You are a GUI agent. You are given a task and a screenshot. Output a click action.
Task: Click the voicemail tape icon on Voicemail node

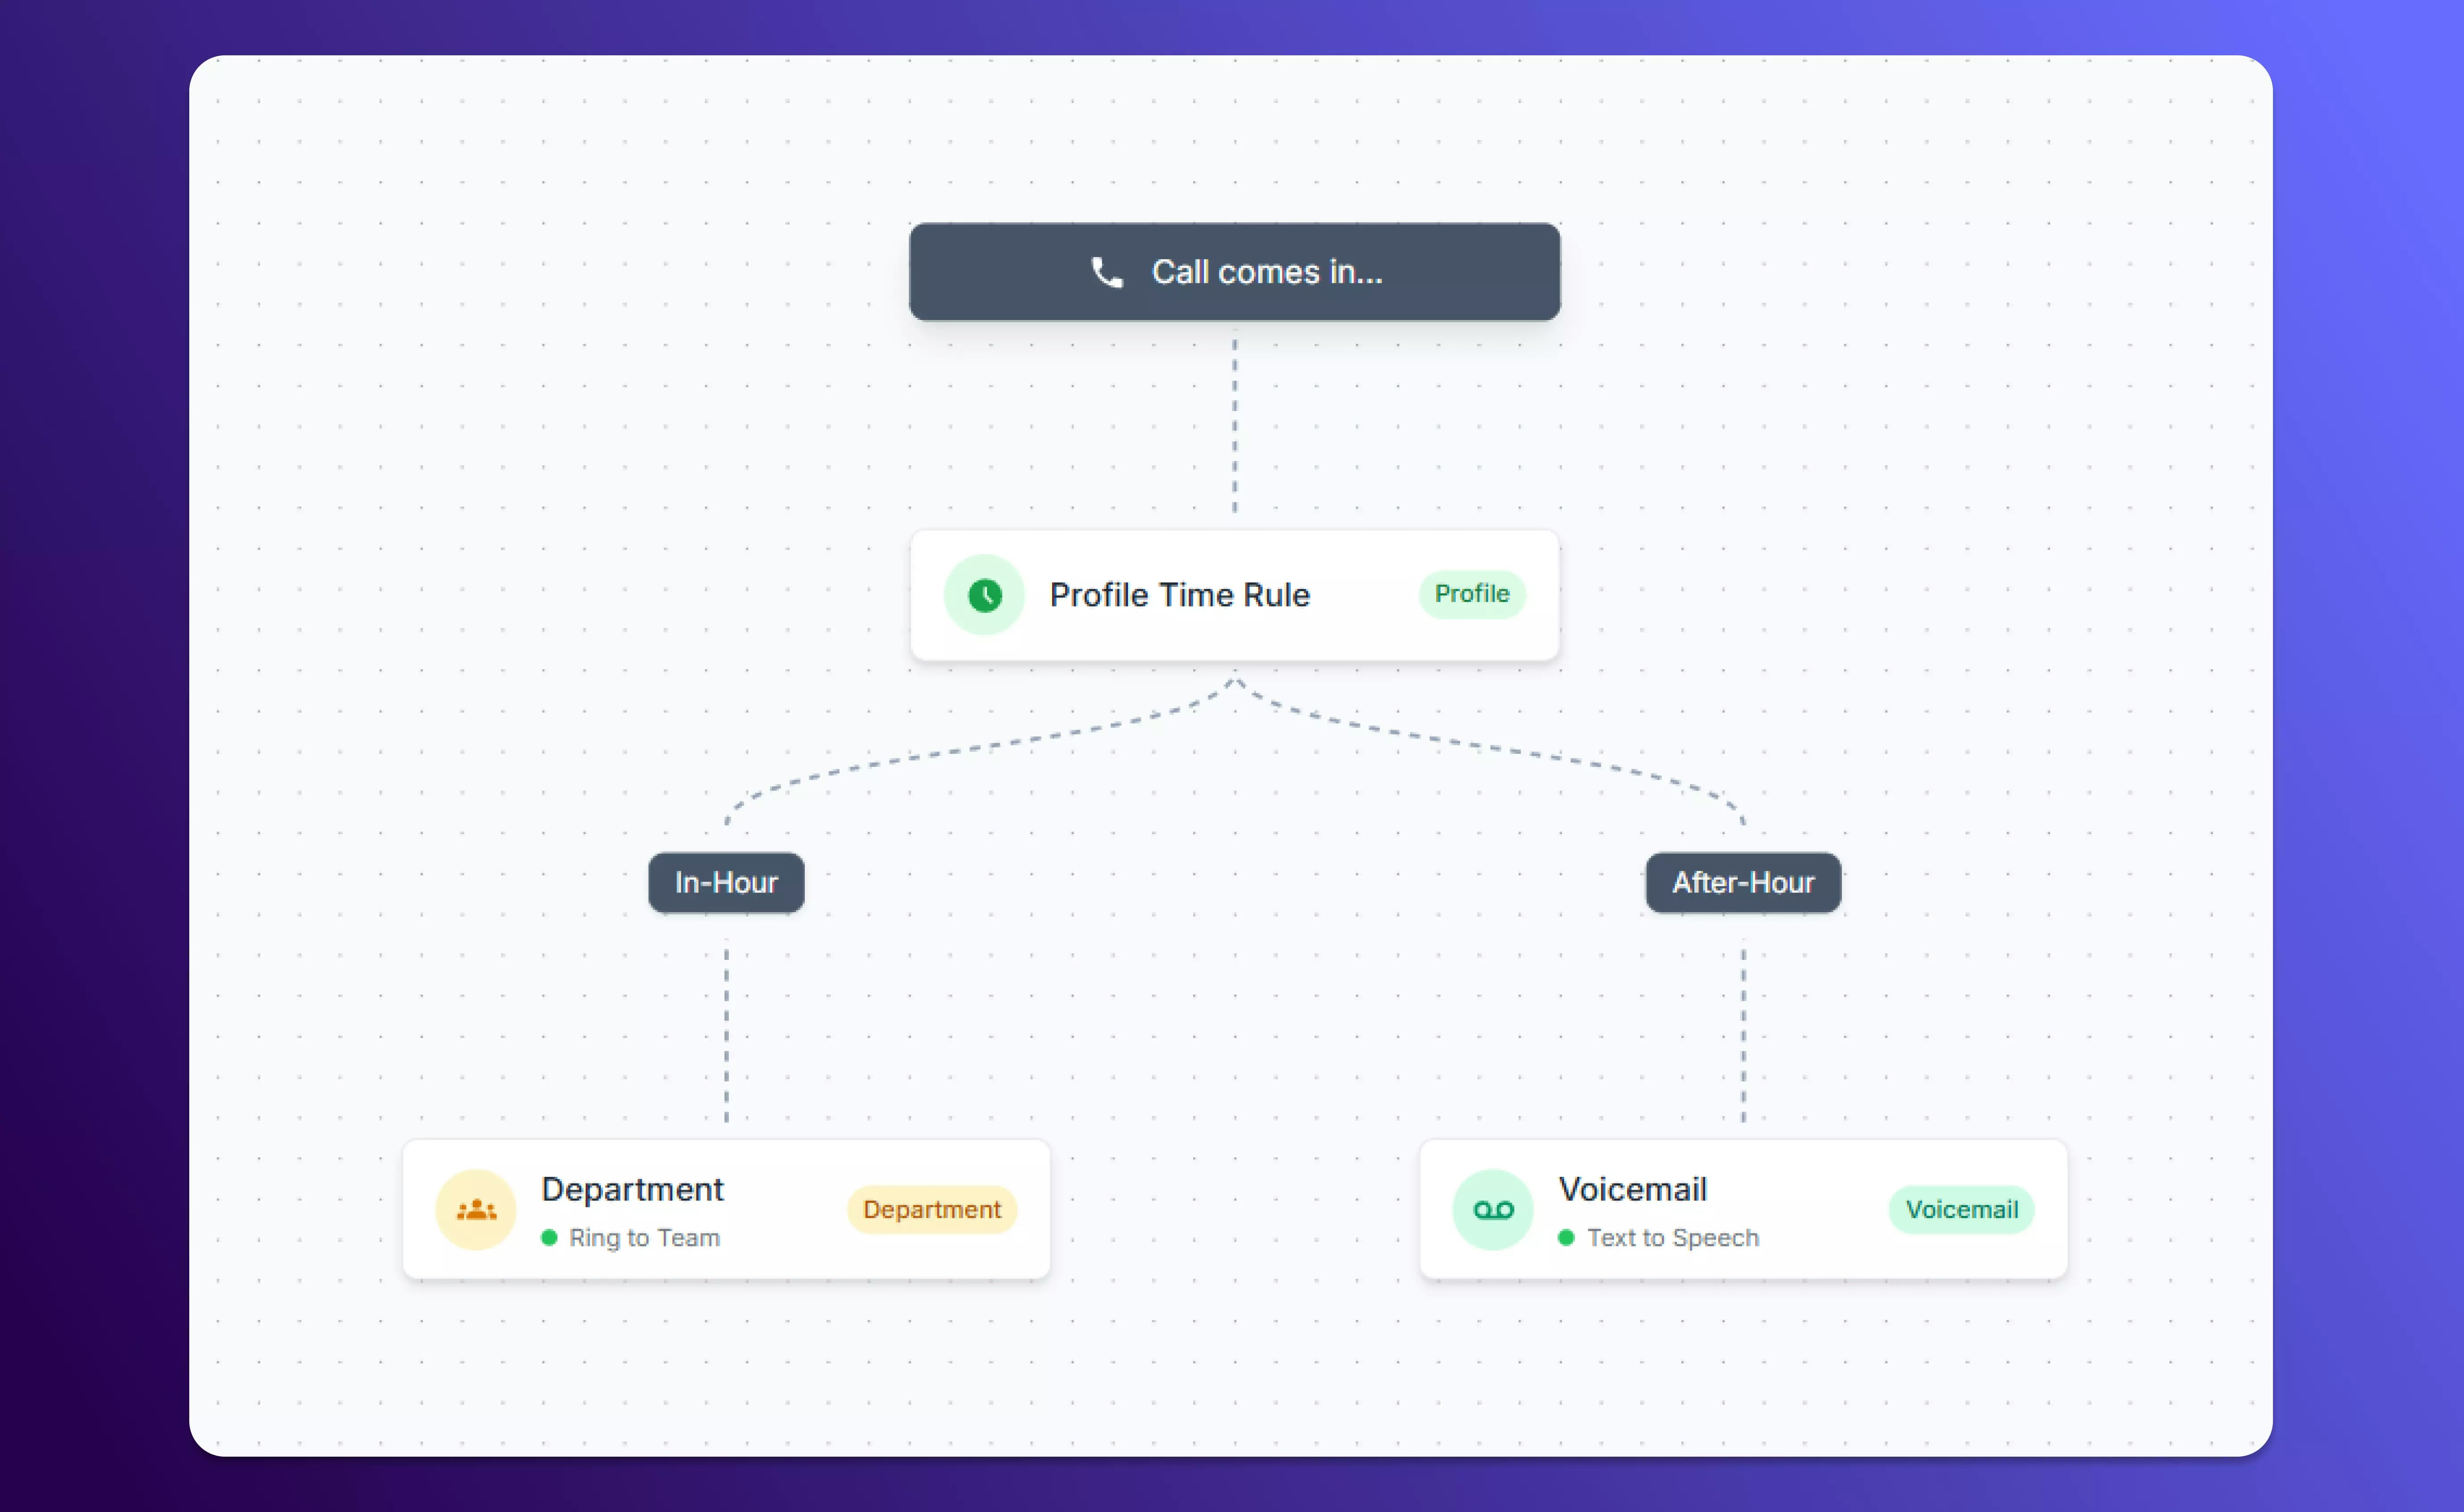[x=1492, y=1209]
